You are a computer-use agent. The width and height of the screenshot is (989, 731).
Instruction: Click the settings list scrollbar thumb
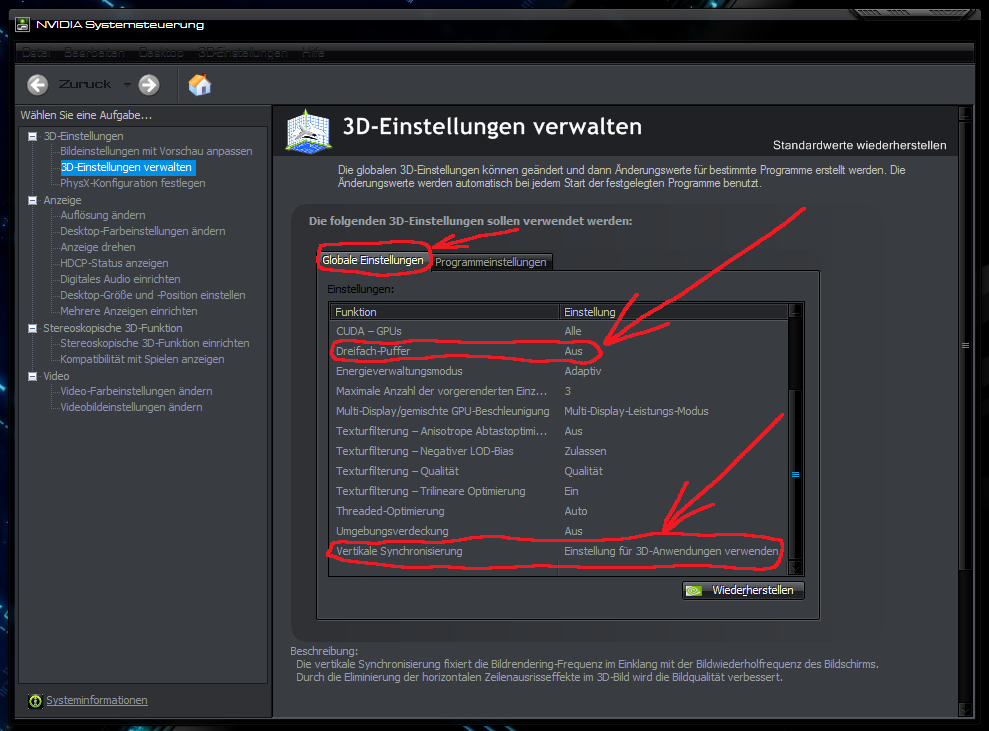click(795, 474)
